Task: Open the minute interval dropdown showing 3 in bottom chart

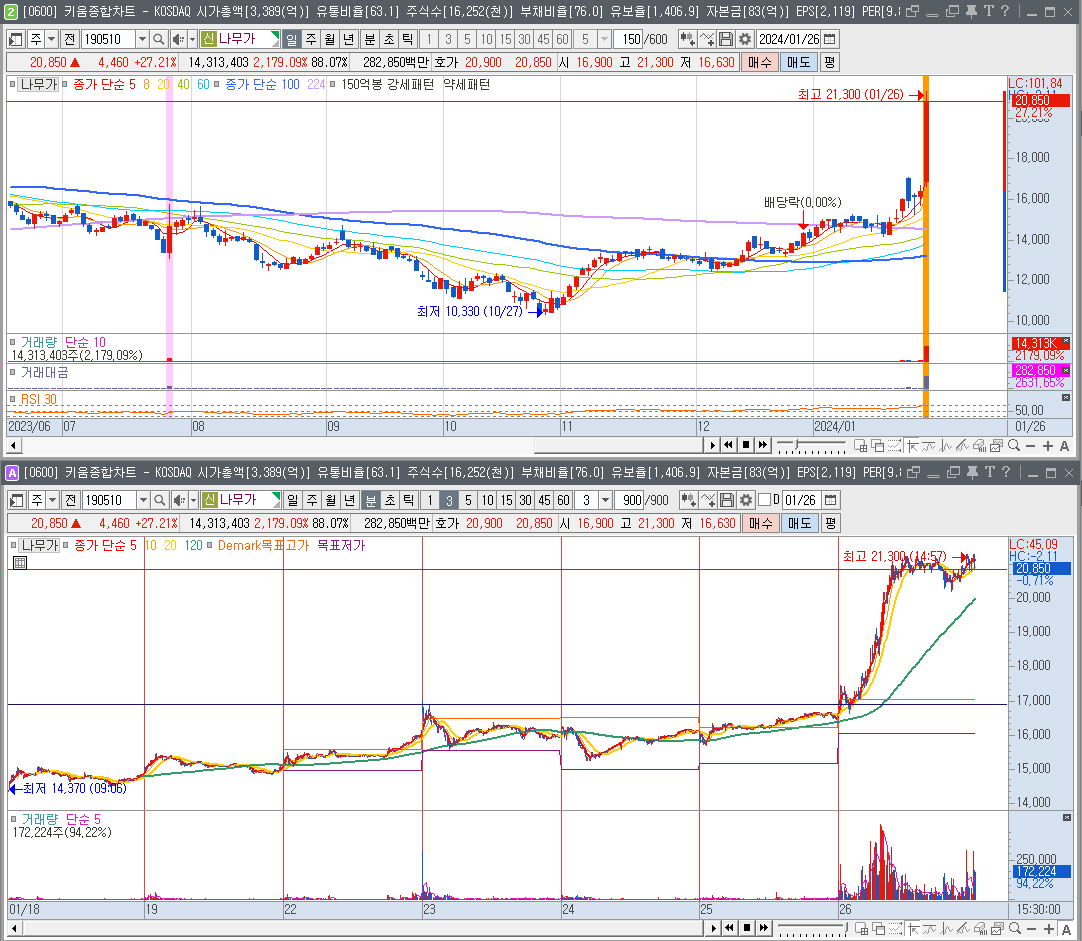Action: (x=605, y=500)
